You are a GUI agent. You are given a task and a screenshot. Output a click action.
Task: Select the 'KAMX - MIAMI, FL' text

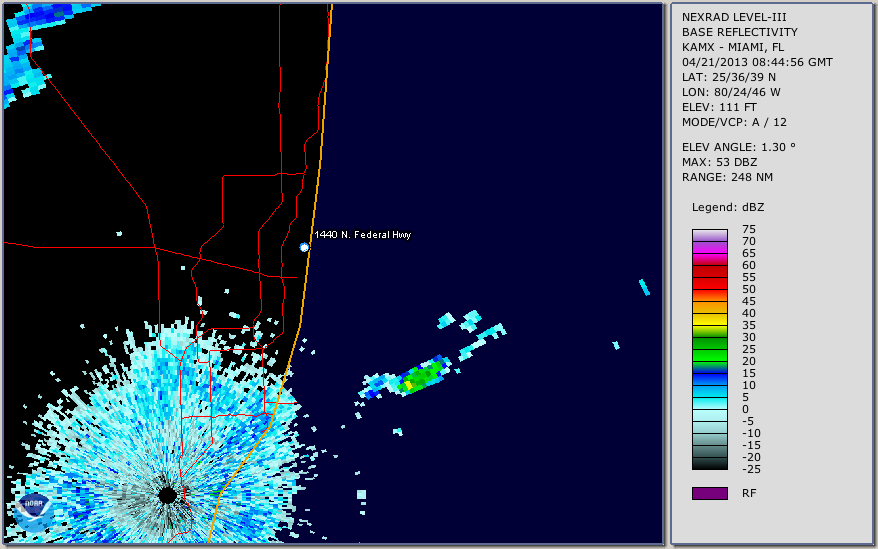coord(732,47)
